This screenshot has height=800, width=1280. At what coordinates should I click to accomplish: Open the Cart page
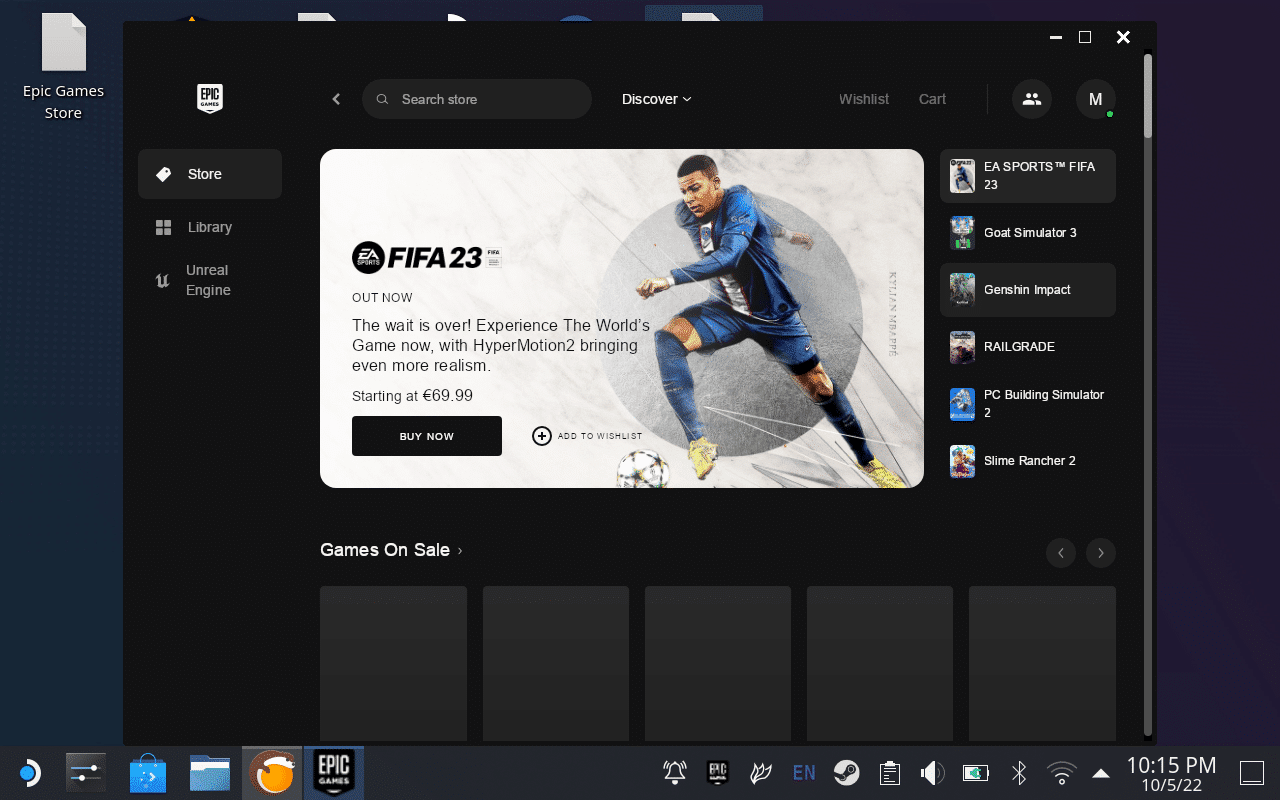(932, 99)
